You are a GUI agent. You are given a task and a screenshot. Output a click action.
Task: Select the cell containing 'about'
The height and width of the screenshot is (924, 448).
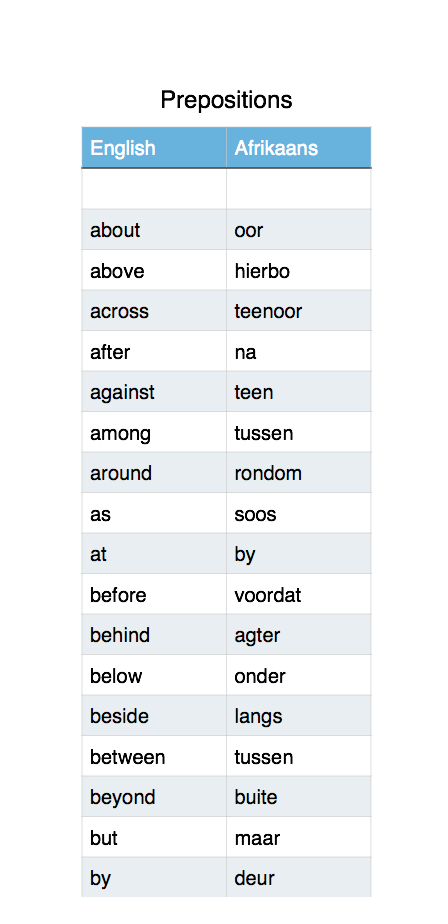pyautogui.click(x=154, y=229)
